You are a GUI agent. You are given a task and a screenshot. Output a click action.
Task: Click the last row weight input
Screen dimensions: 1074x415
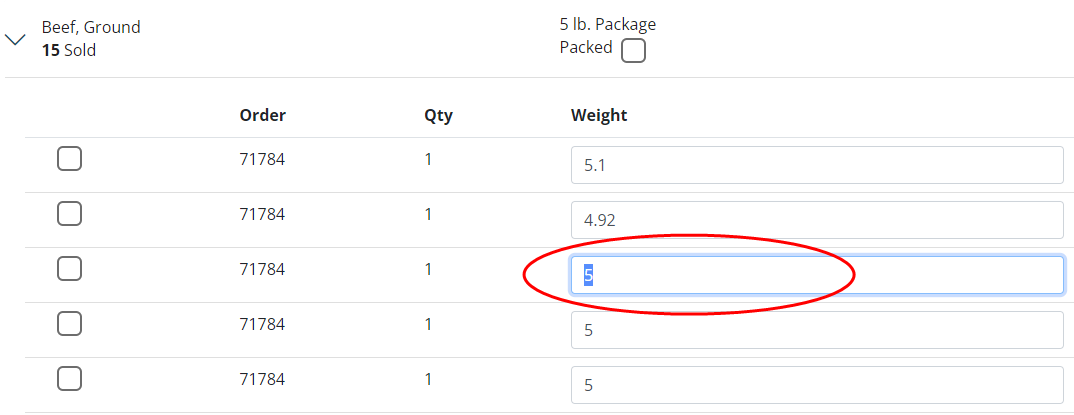point(816,385)
